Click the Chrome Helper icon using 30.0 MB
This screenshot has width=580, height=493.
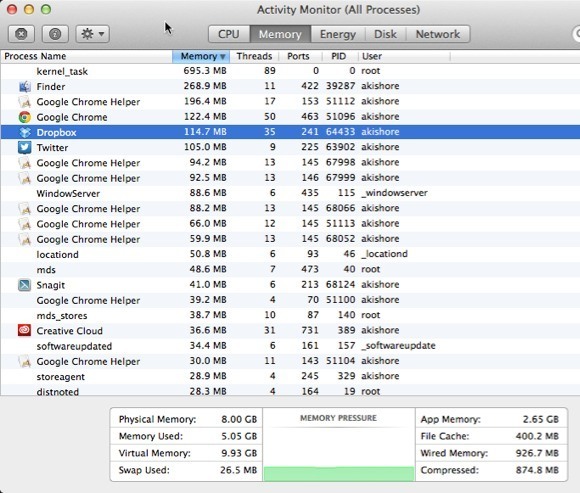(24, 361)
